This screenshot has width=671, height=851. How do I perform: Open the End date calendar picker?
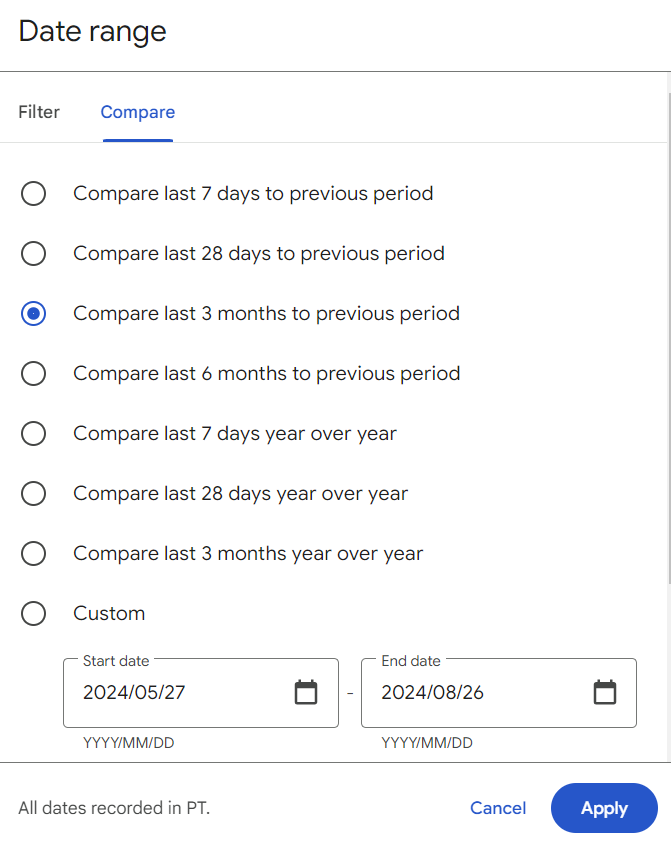pos(604,692)
